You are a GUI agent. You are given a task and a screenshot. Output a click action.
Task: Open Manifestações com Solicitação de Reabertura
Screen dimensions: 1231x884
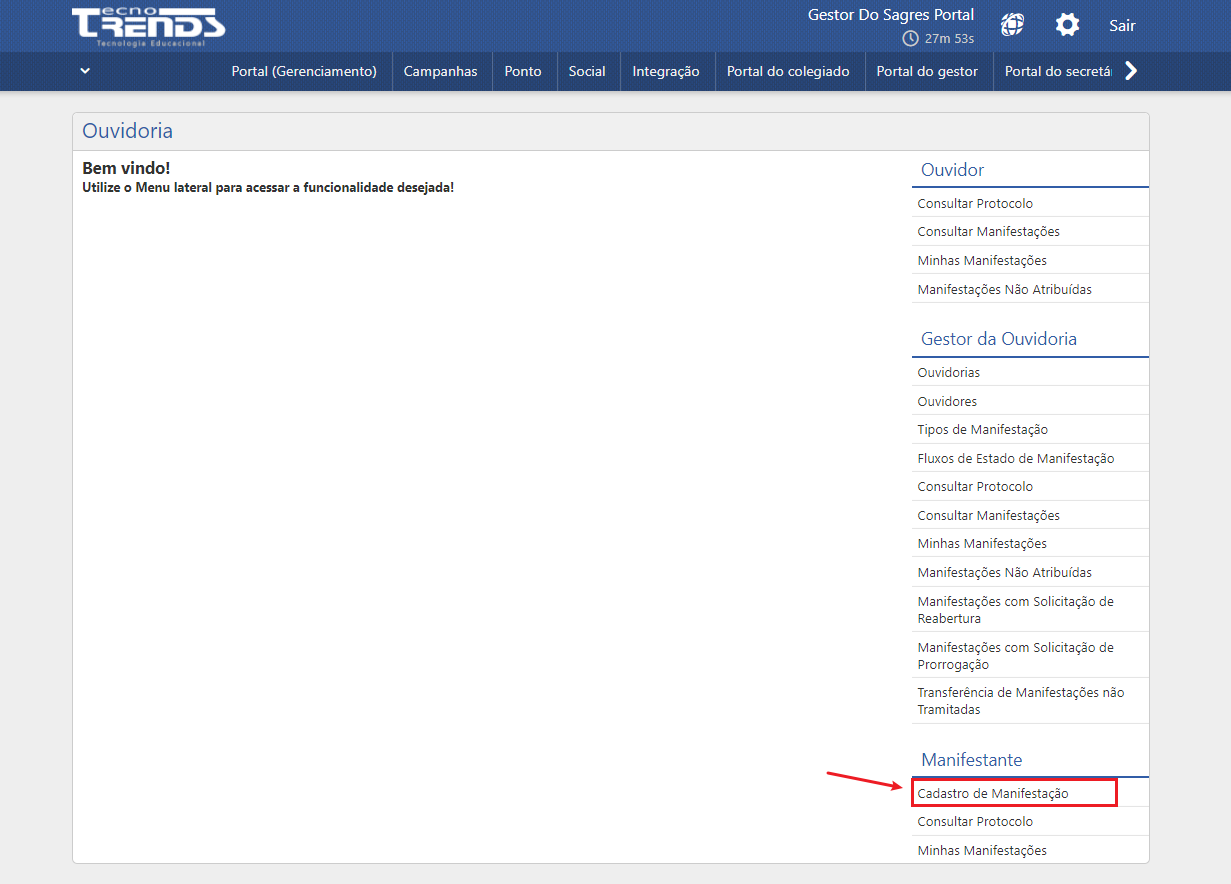[x=1015, y=609]
